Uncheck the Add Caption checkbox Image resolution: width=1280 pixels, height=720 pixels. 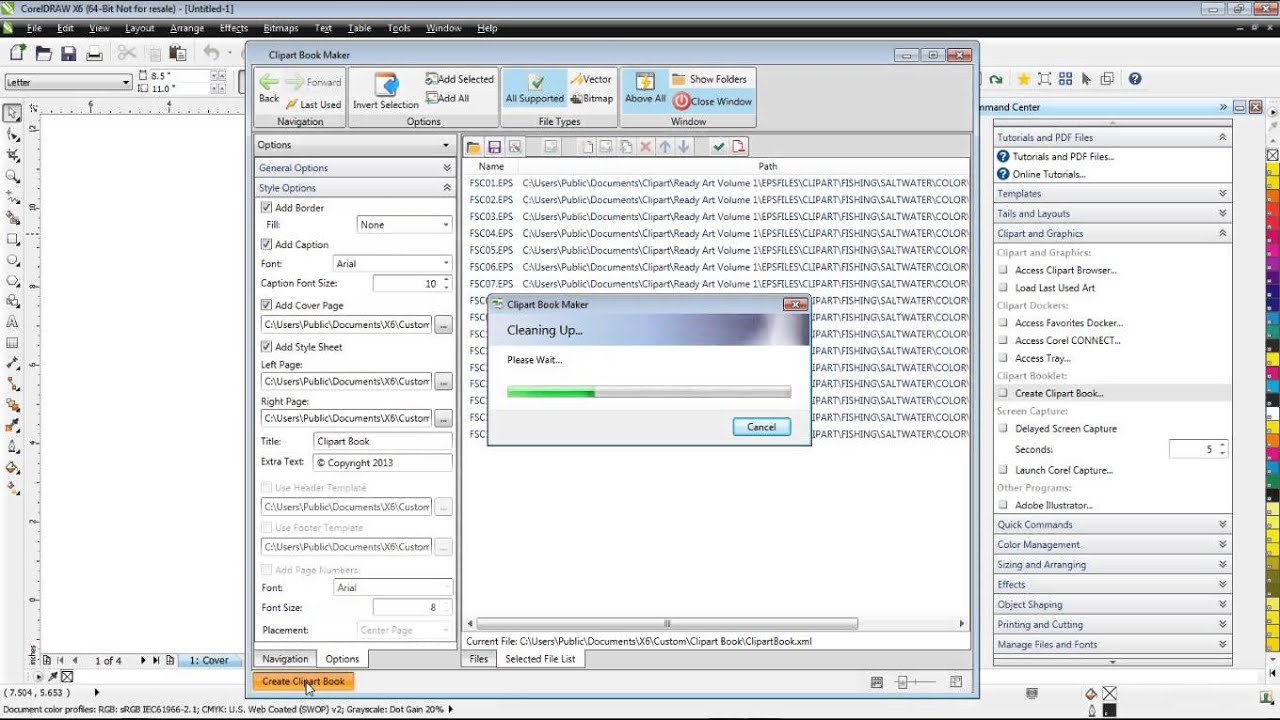(x=267, y=244)
